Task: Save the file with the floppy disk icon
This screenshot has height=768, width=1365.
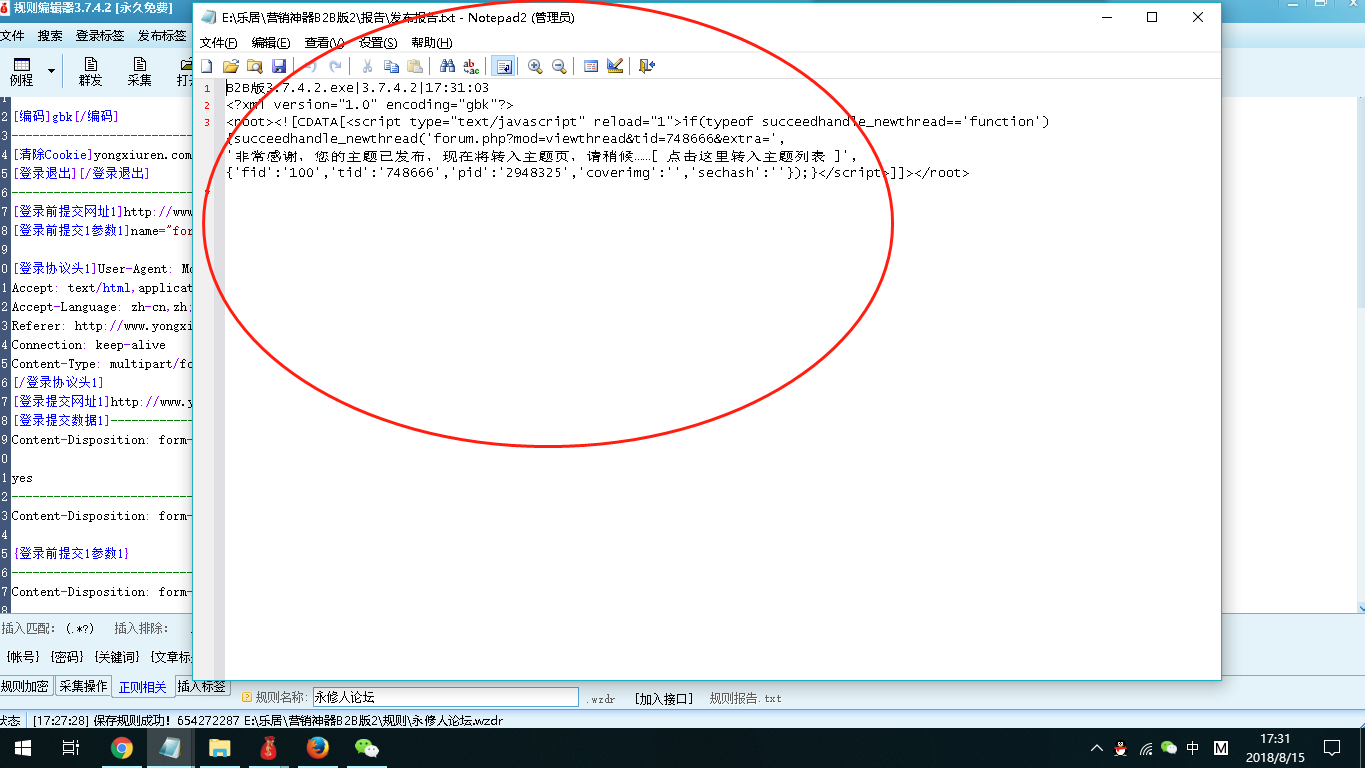Action: [279, 66]
